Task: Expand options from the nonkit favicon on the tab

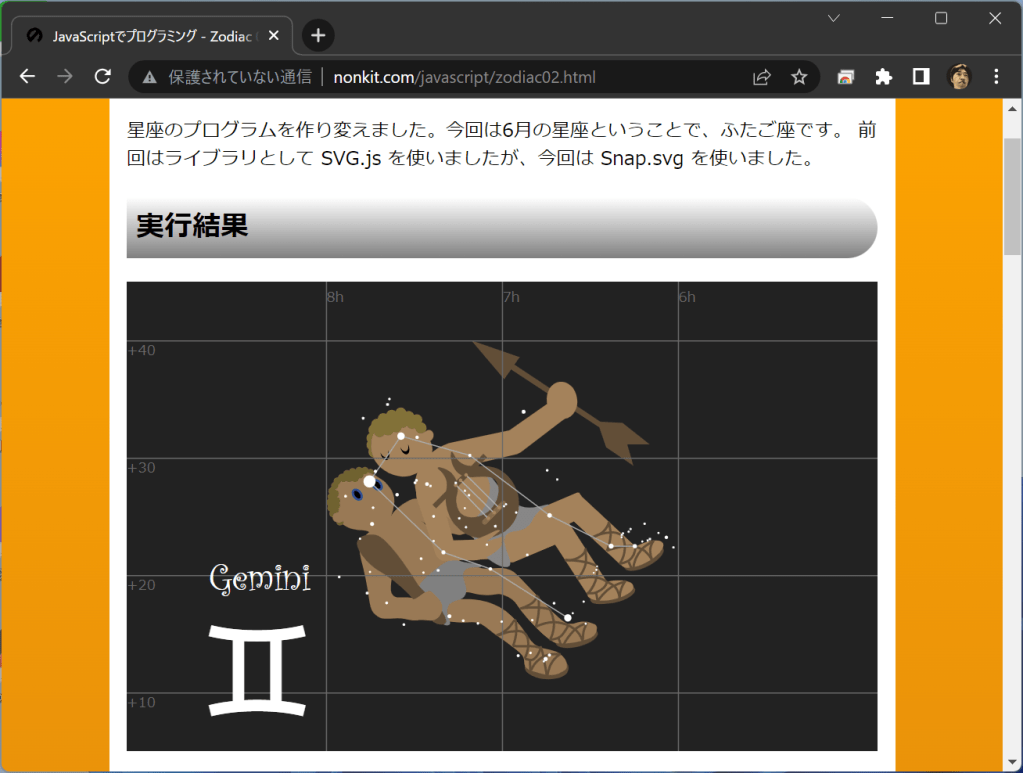Action: point(33,35)
